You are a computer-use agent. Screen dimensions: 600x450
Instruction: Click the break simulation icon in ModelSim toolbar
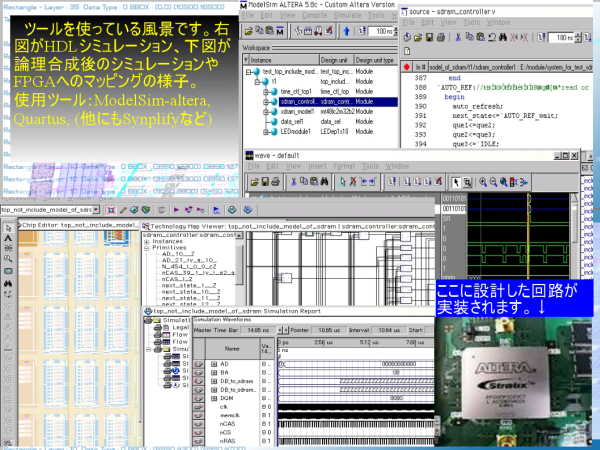[x=328, y=31]
